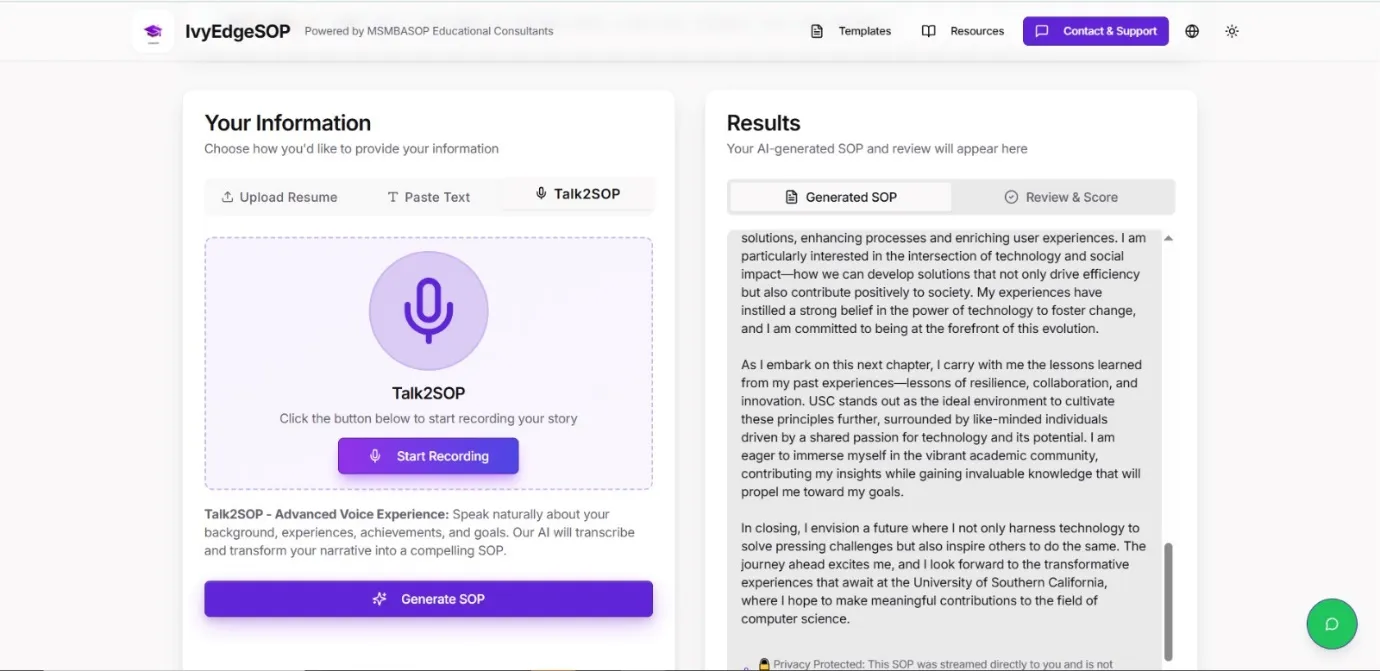Image resolution: width=1380 pixels, height=671 pixels.
Task: Select the Talk2SOP tab
Action: tap(577, 194)
